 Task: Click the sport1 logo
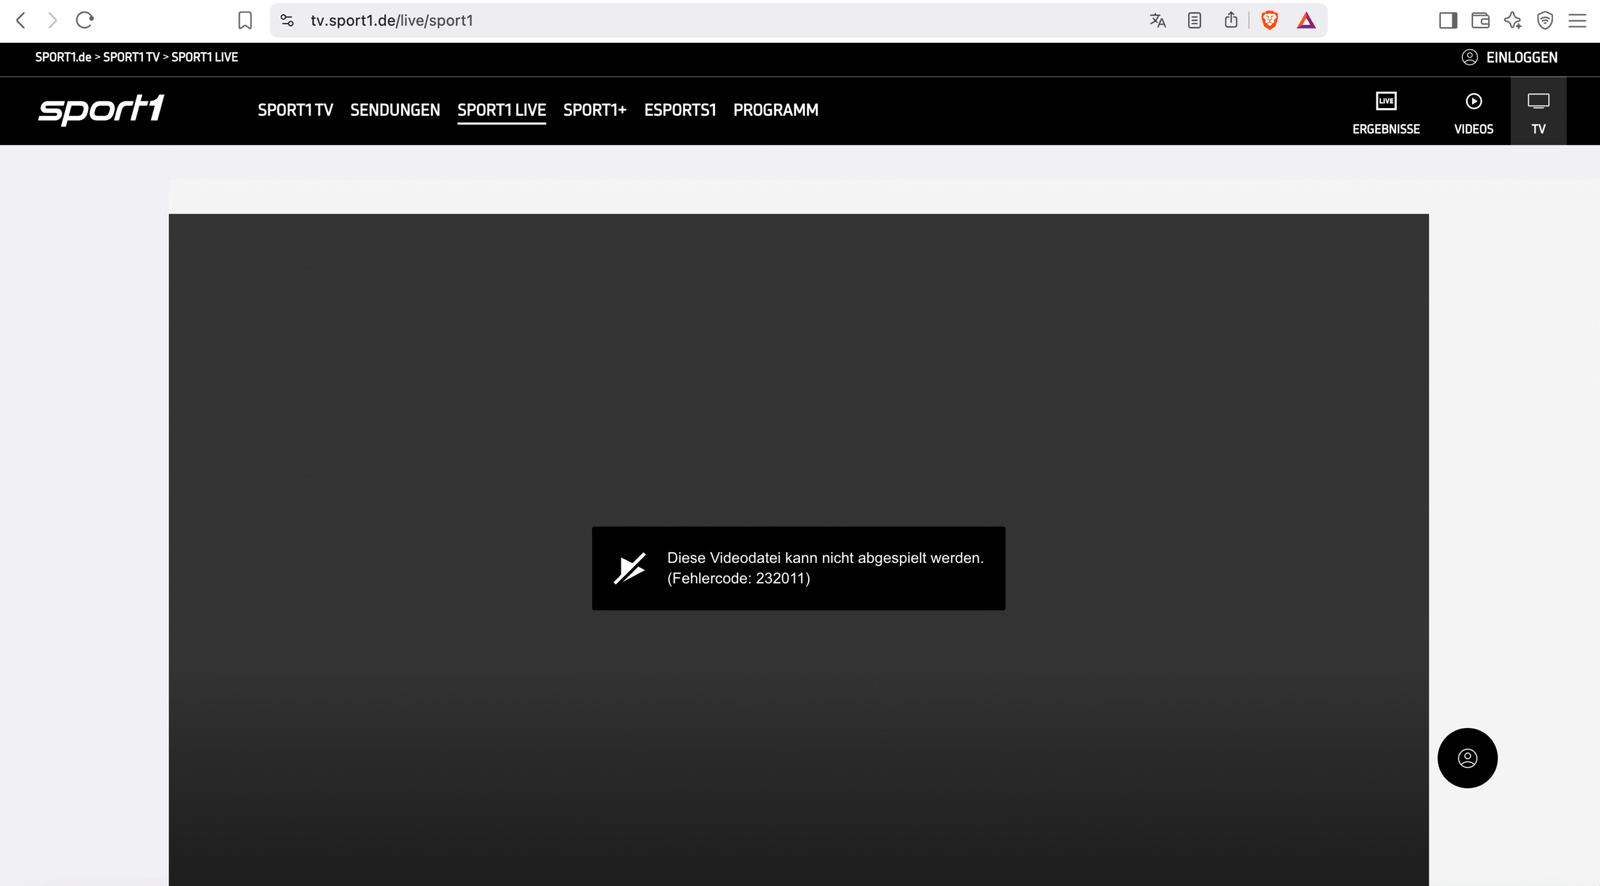click(x=101, y=109)
